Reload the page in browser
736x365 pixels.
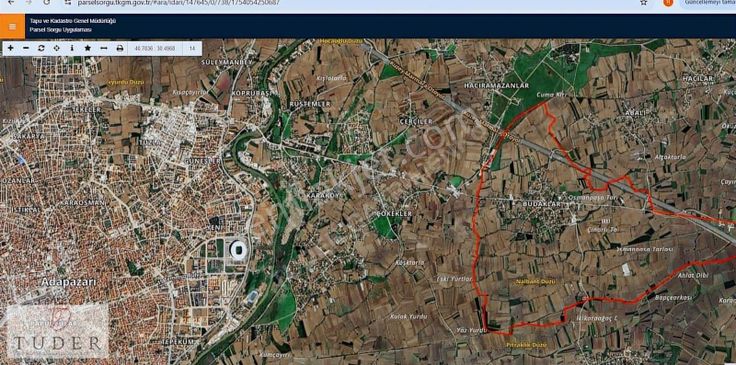click(46, 2)
